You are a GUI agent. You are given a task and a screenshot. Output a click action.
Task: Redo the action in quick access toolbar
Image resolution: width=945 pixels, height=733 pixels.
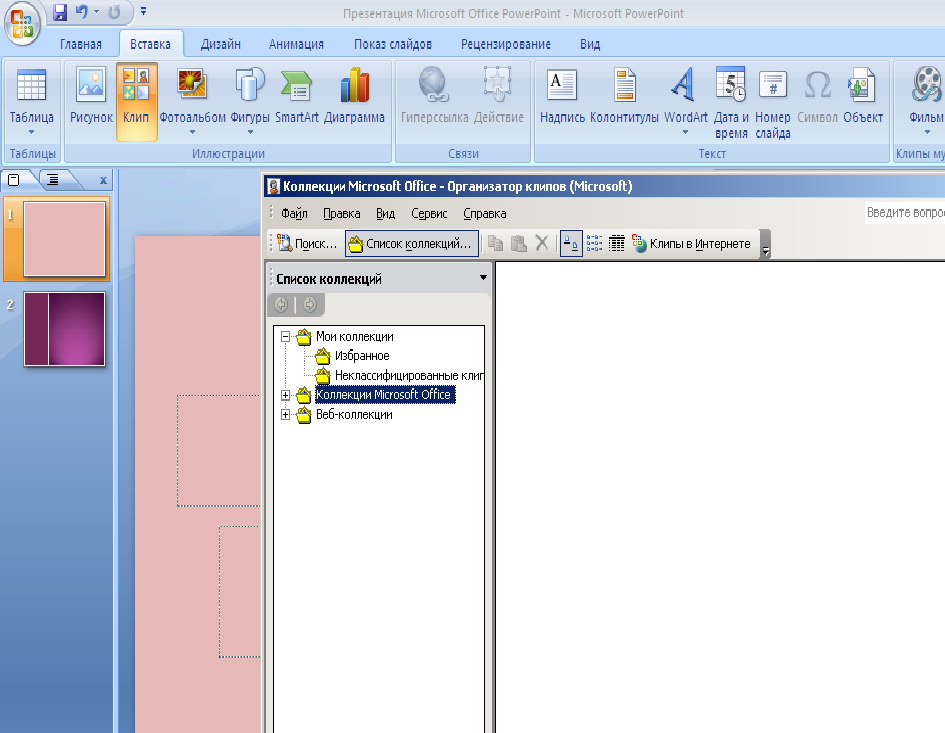coord(115,12)
